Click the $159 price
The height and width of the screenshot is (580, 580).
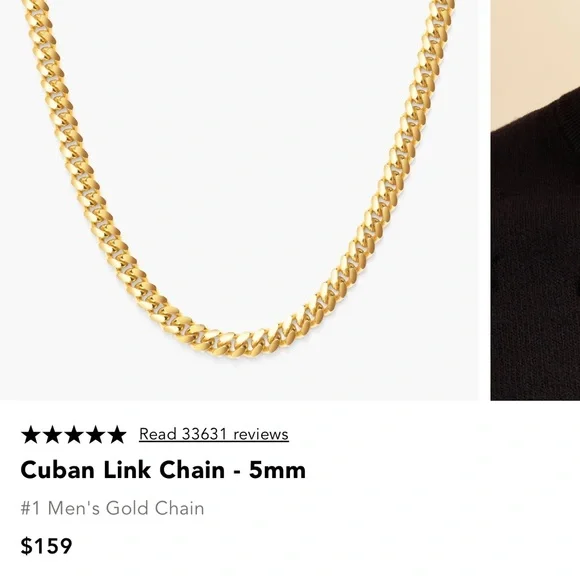click(46, 546)
